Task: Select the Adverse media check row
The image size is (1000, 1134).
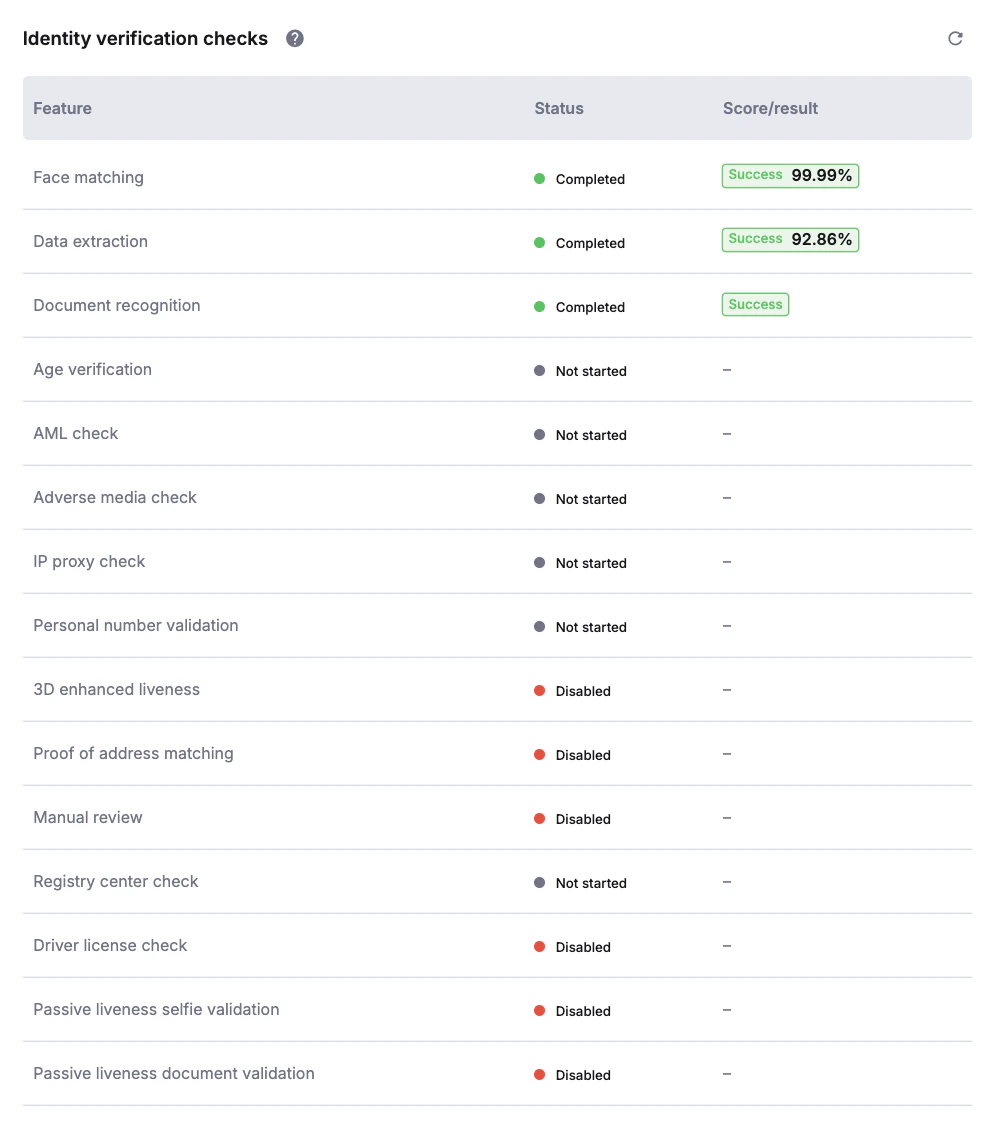Action: point(115,498)
